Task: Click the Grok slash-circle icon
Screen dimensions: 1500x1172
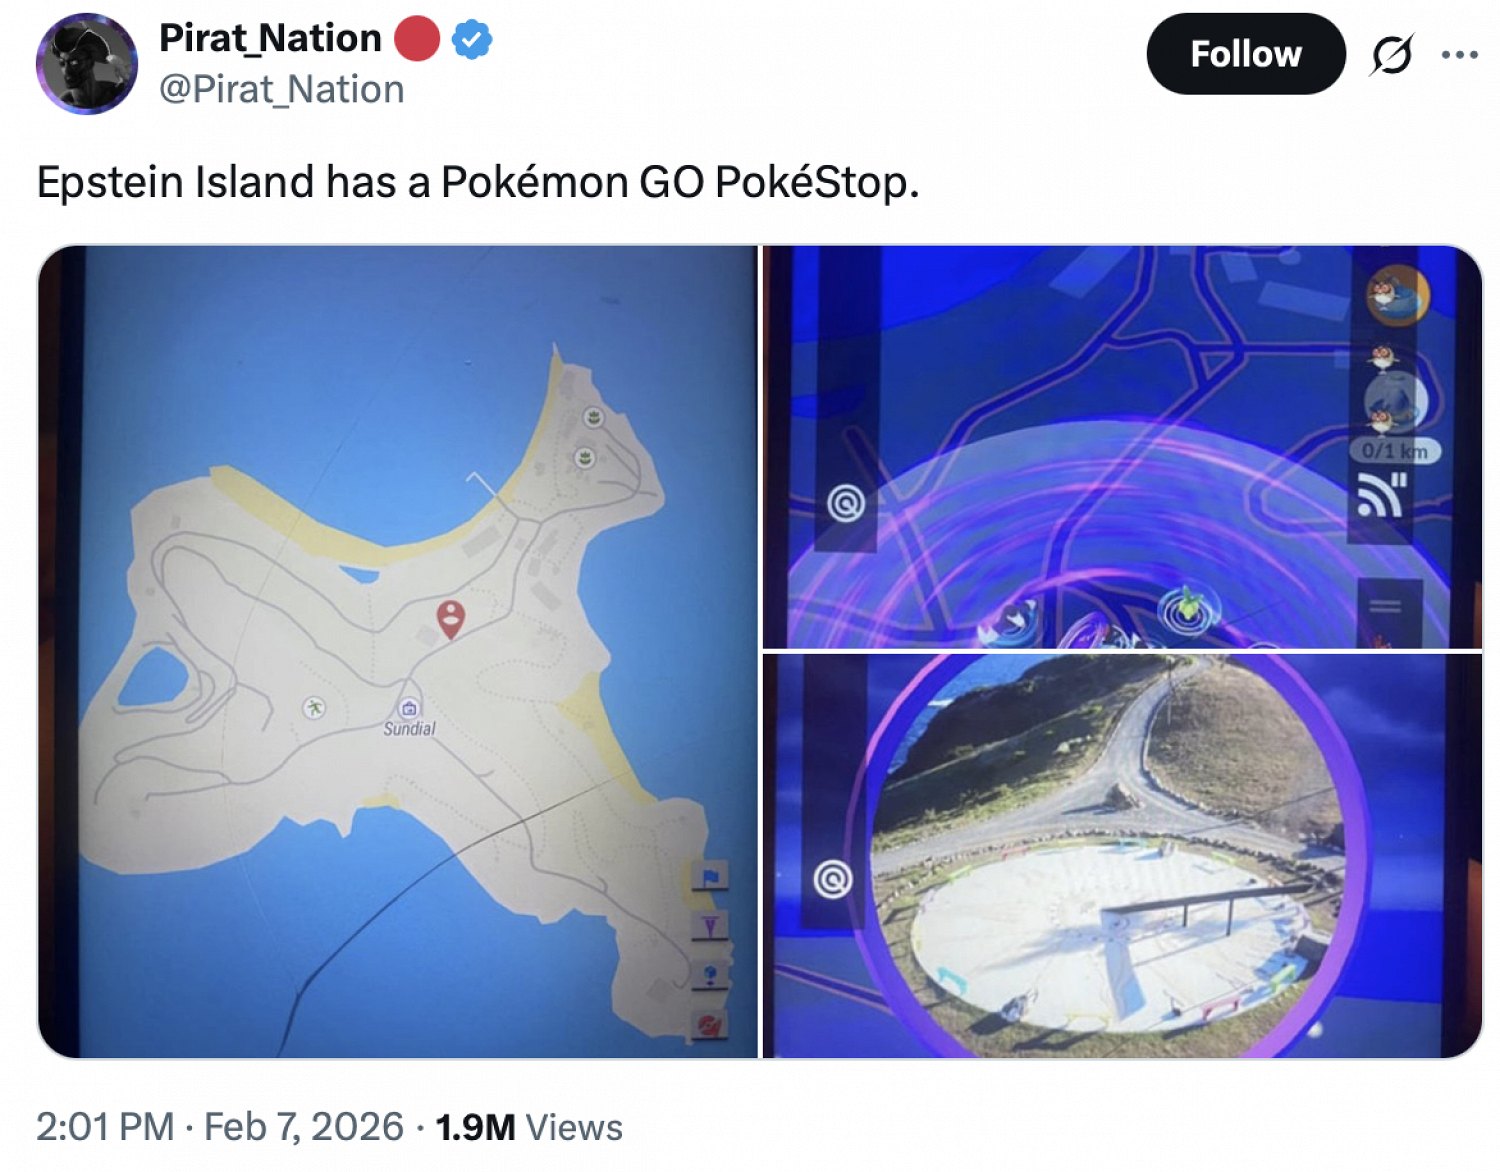Action: coord(1392,55)
